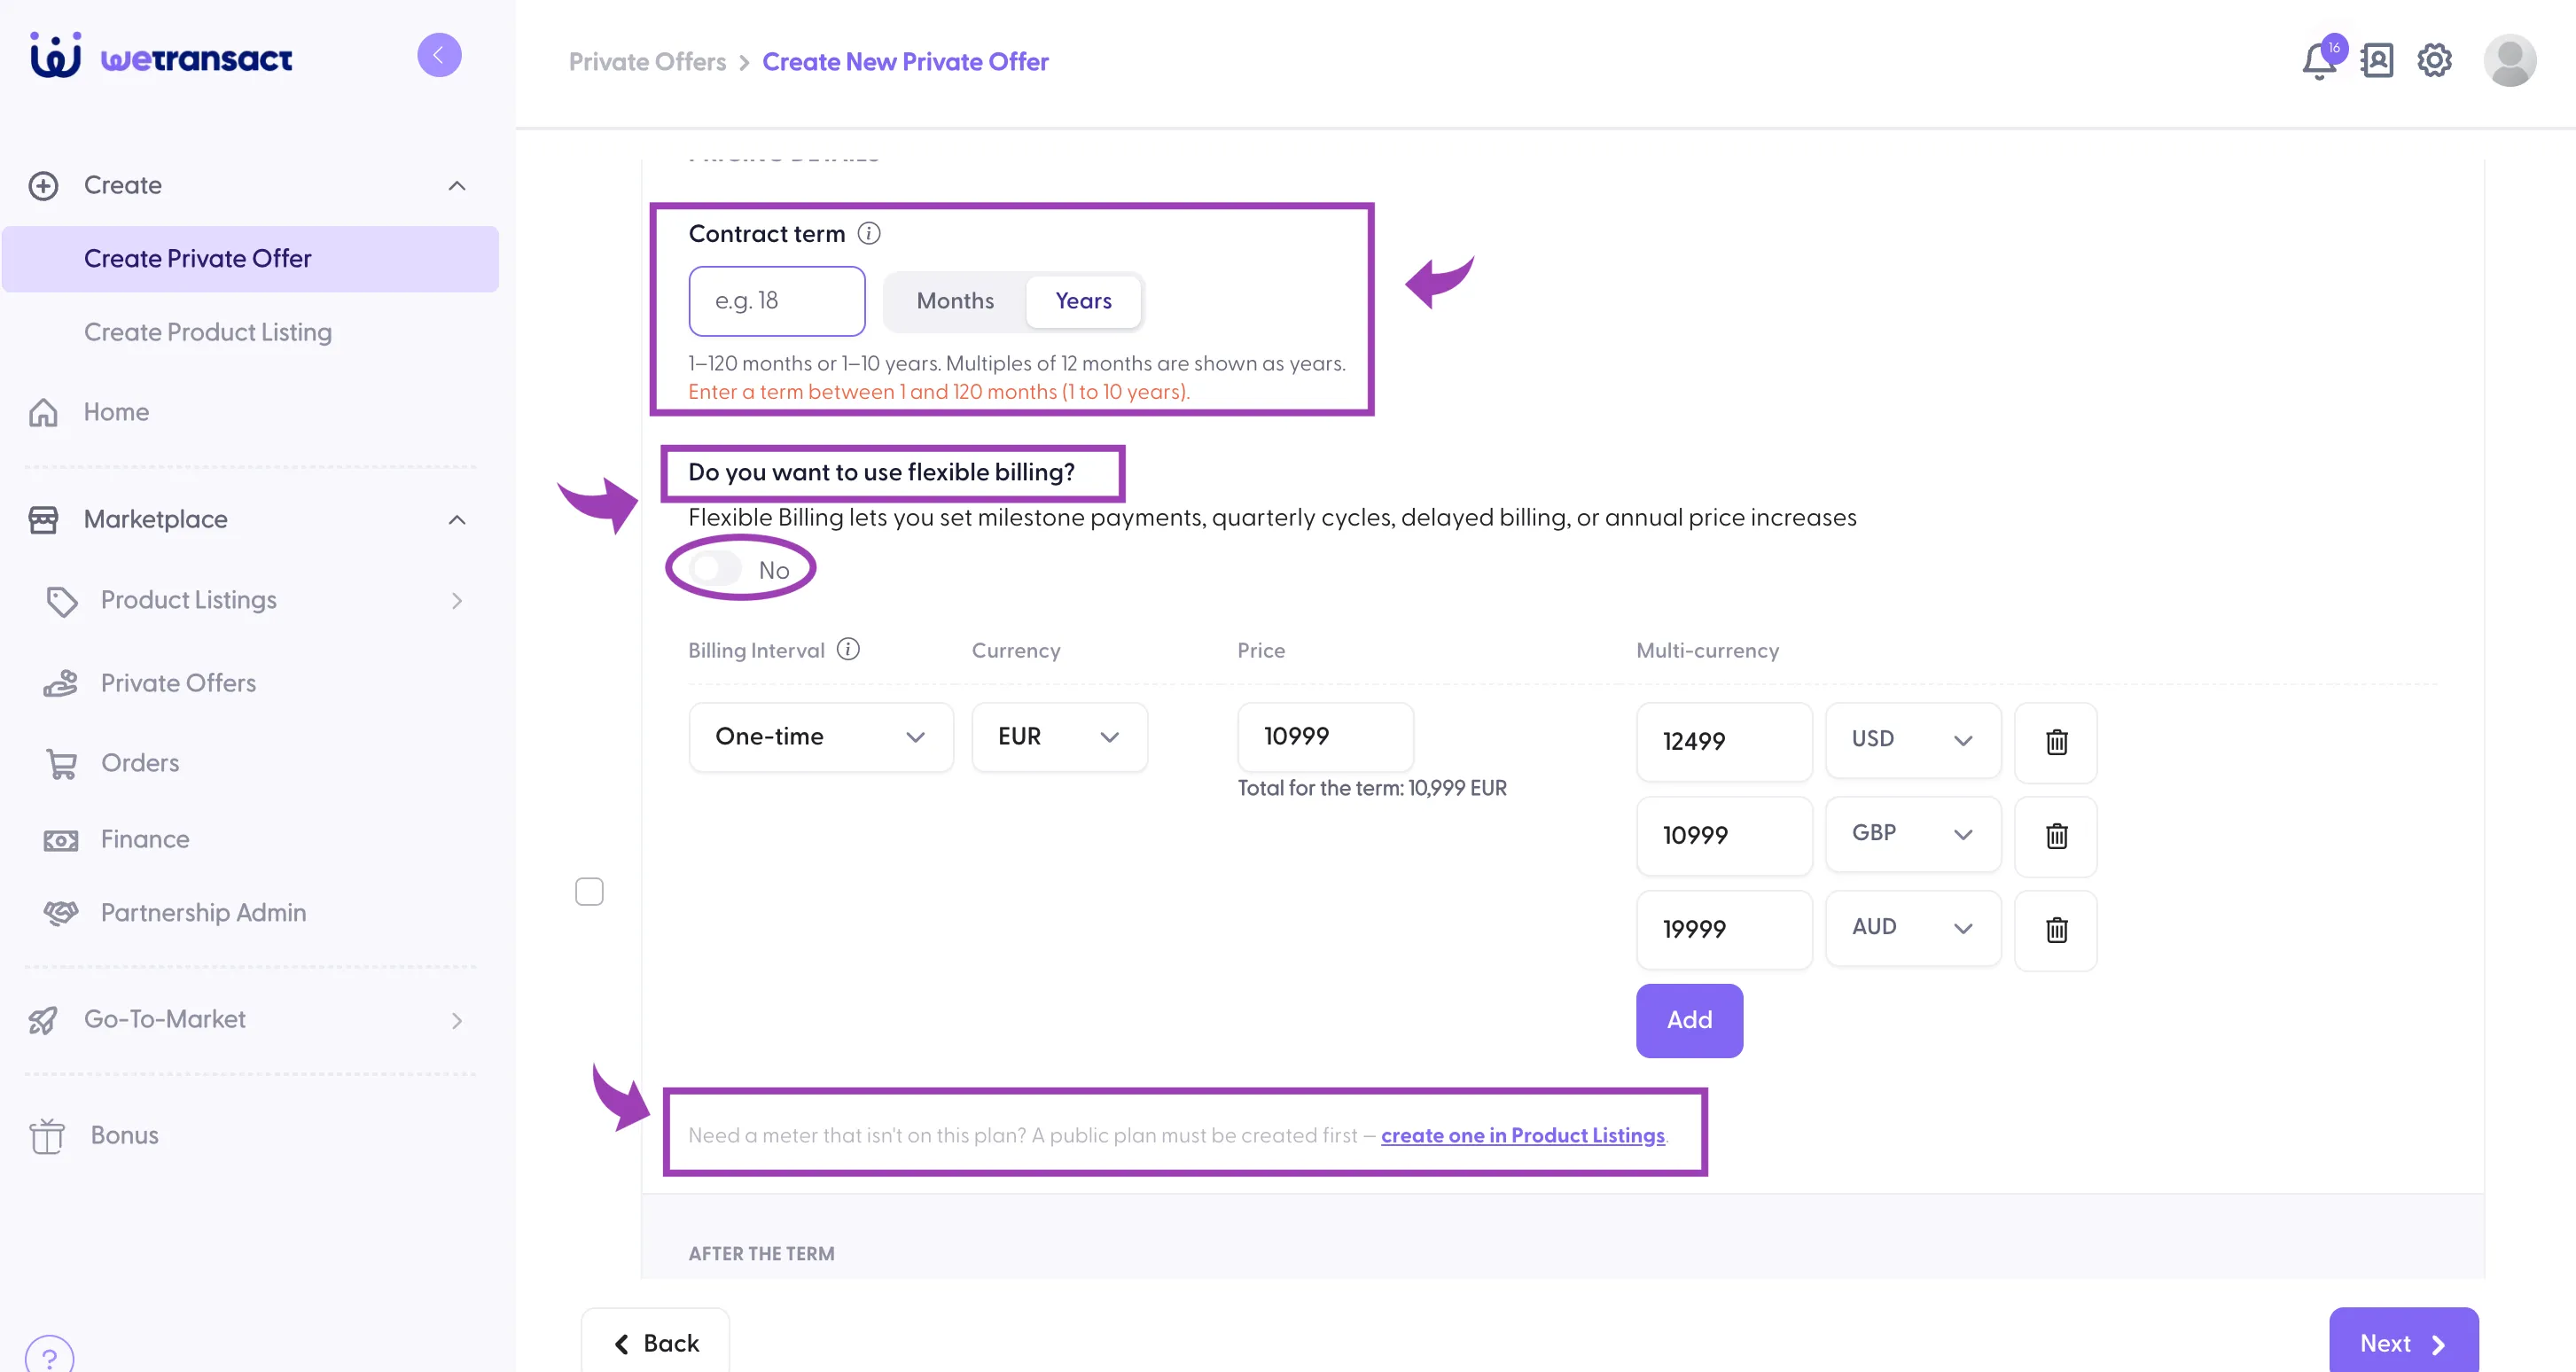Open the settings gear
This screenshot has height=1372, width=2576.
(2434, 61)
